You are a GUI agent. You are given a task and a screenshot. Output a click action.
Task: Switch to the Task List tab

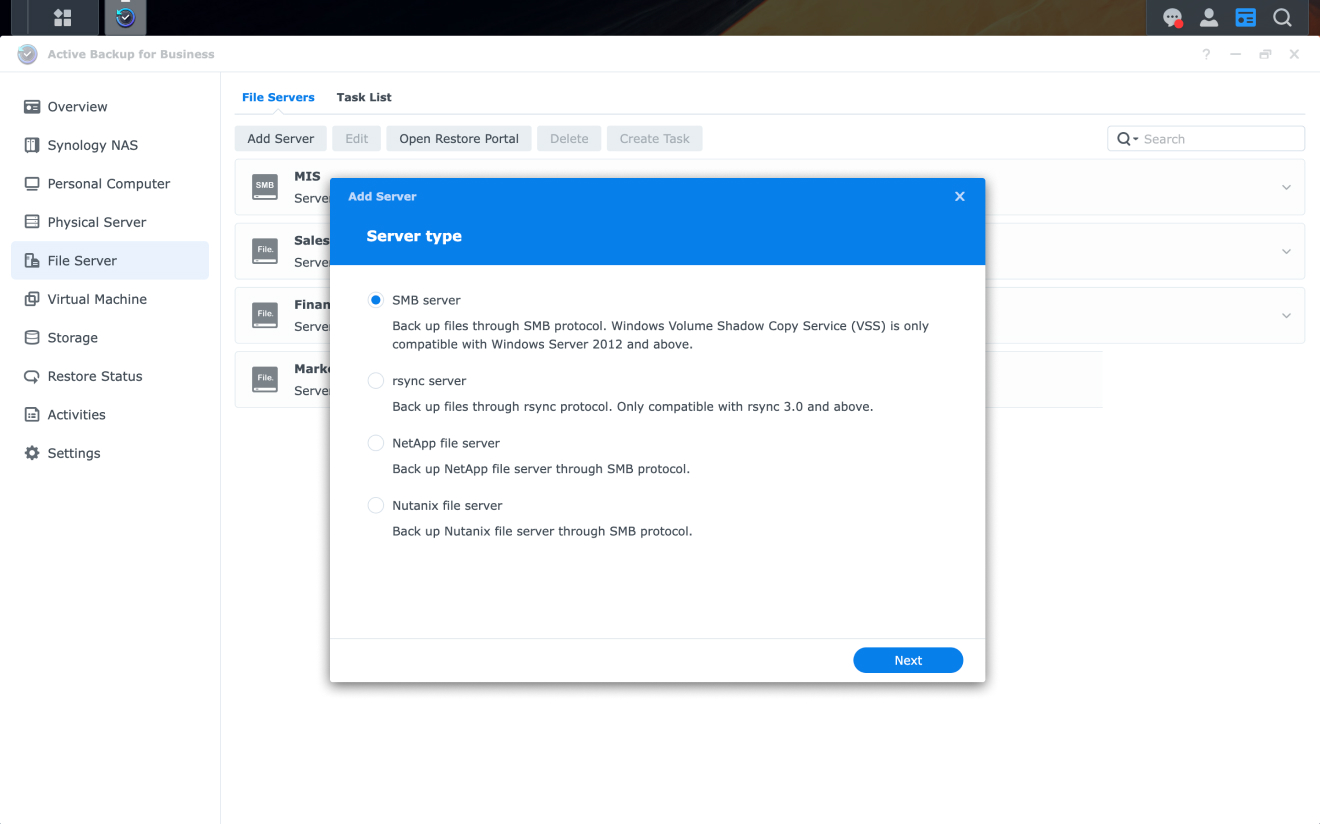click(364, 97)
